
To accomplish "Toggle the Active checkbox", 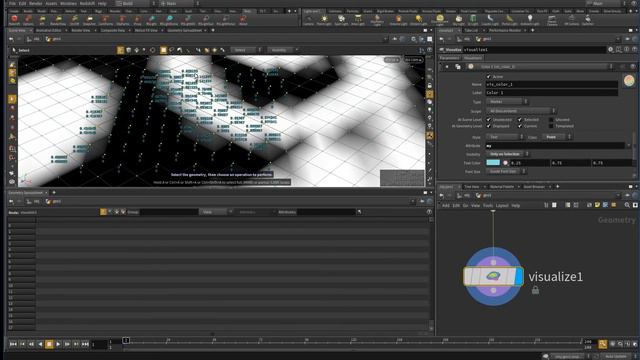I will pos(489,77).
